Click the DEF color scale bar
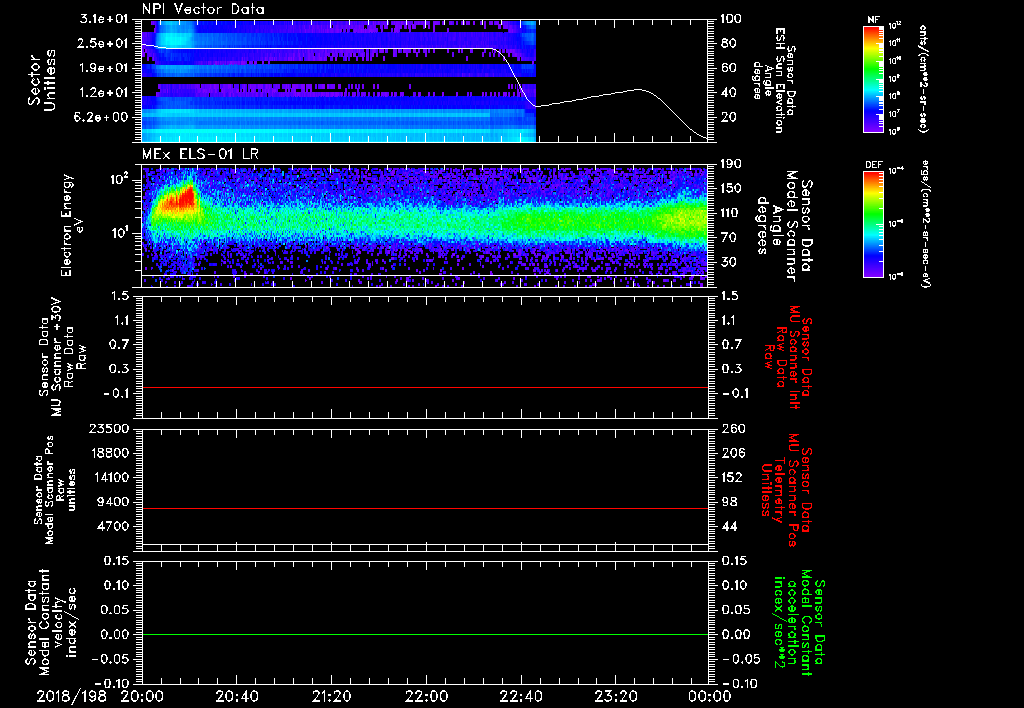Viewport: 1024px width, 708px height. coord(873,225)
